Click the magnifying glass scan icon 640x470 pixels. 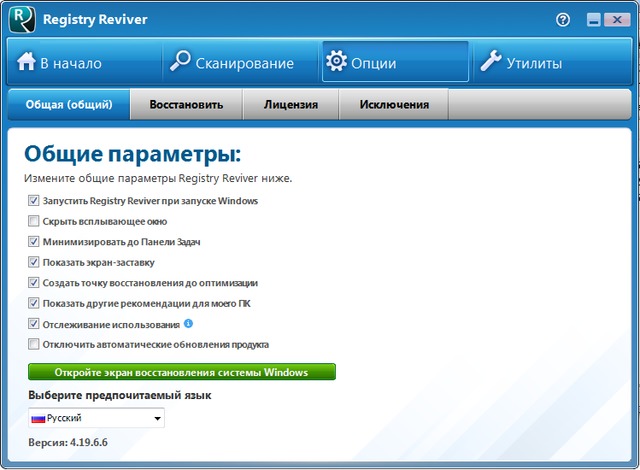180,63
